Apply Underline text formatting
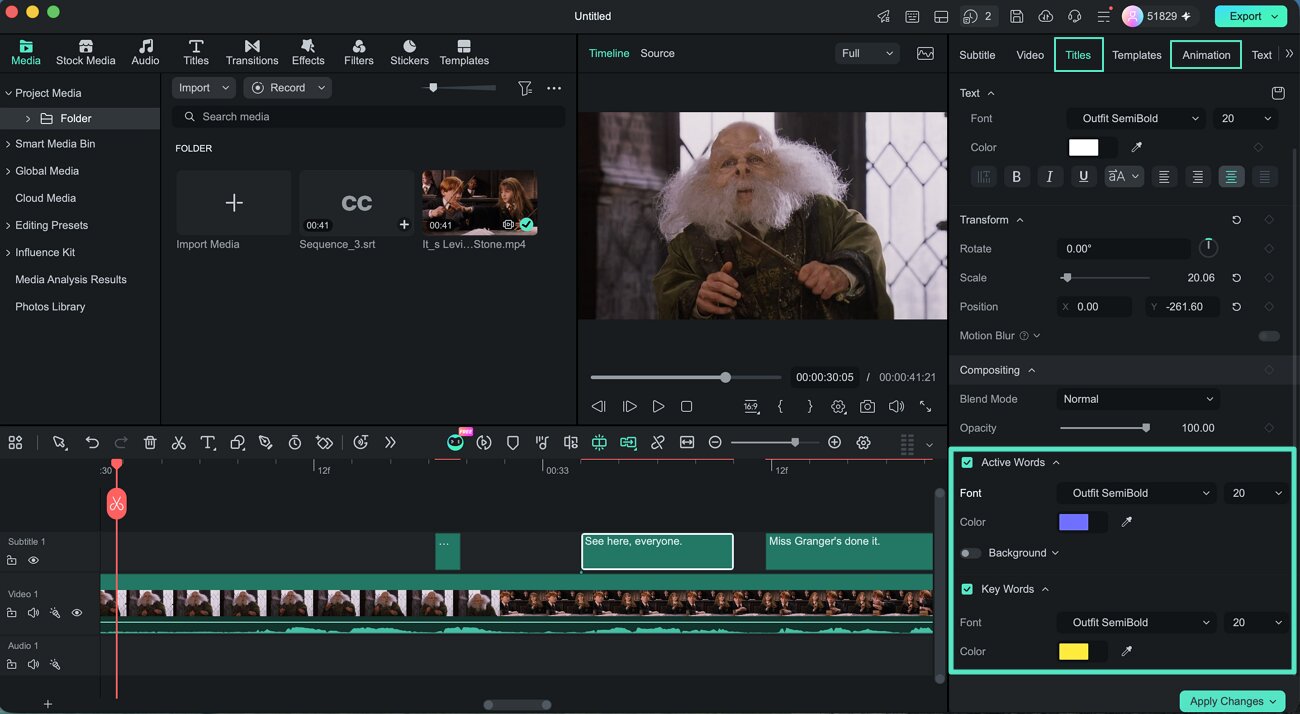The width and height of the screenshot is (1300, 714). [1083, 177]
